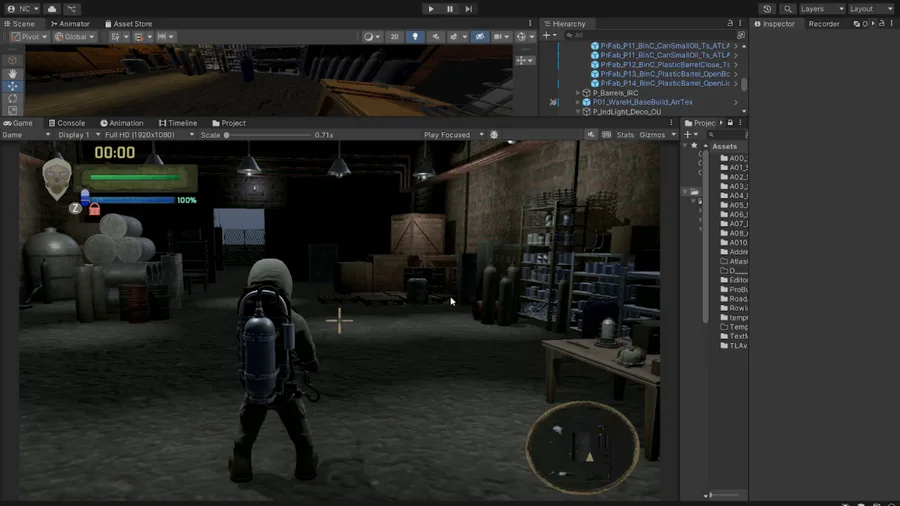Toggle the shortcuts keyboard icon in Game toolbar
This screenshot has width=900, height=506.
pos(607,135)
